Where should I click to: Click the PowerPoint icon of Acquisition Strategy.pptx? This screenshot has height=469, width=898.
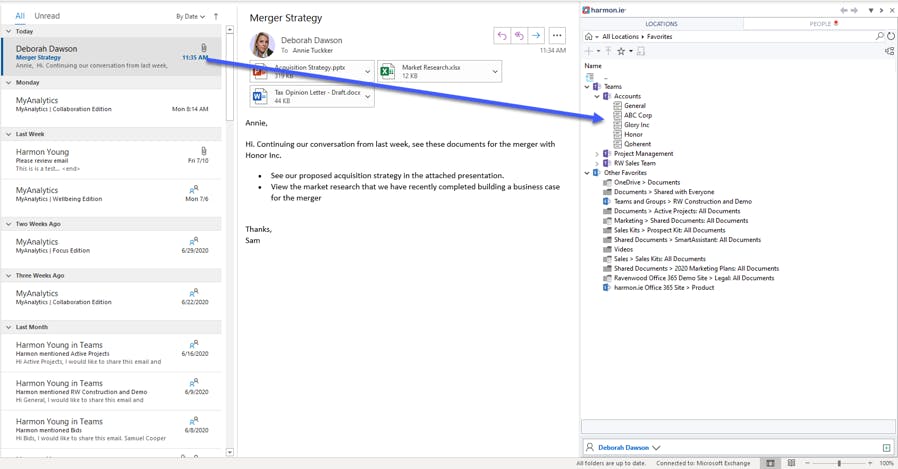[260, 72]
